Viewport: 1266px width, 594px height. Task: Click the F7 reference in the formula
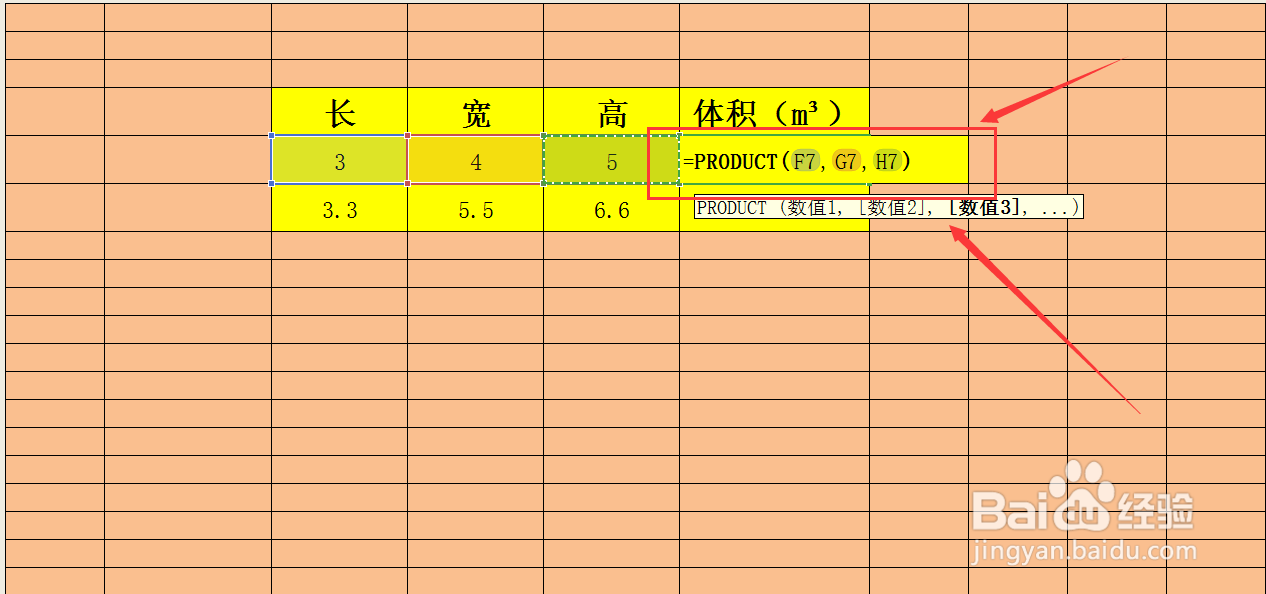pos(805,160)
